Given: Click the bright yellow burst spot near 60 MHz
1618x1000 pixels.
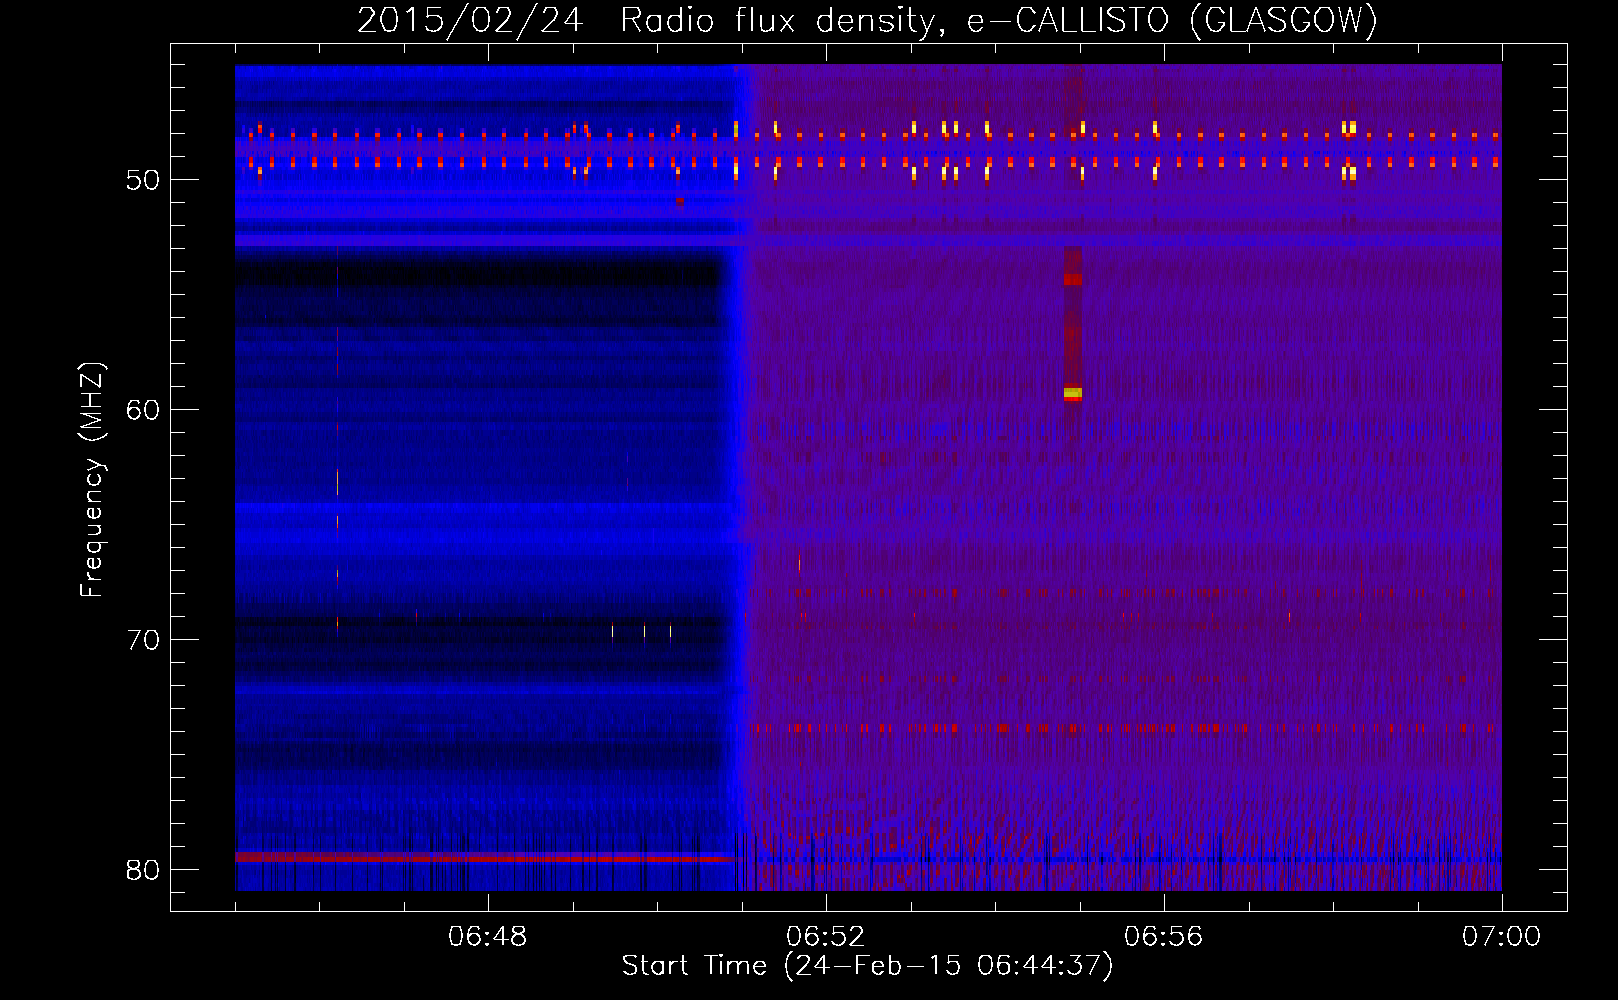Looking at the screenshot, I should [x=1072, y=393].
